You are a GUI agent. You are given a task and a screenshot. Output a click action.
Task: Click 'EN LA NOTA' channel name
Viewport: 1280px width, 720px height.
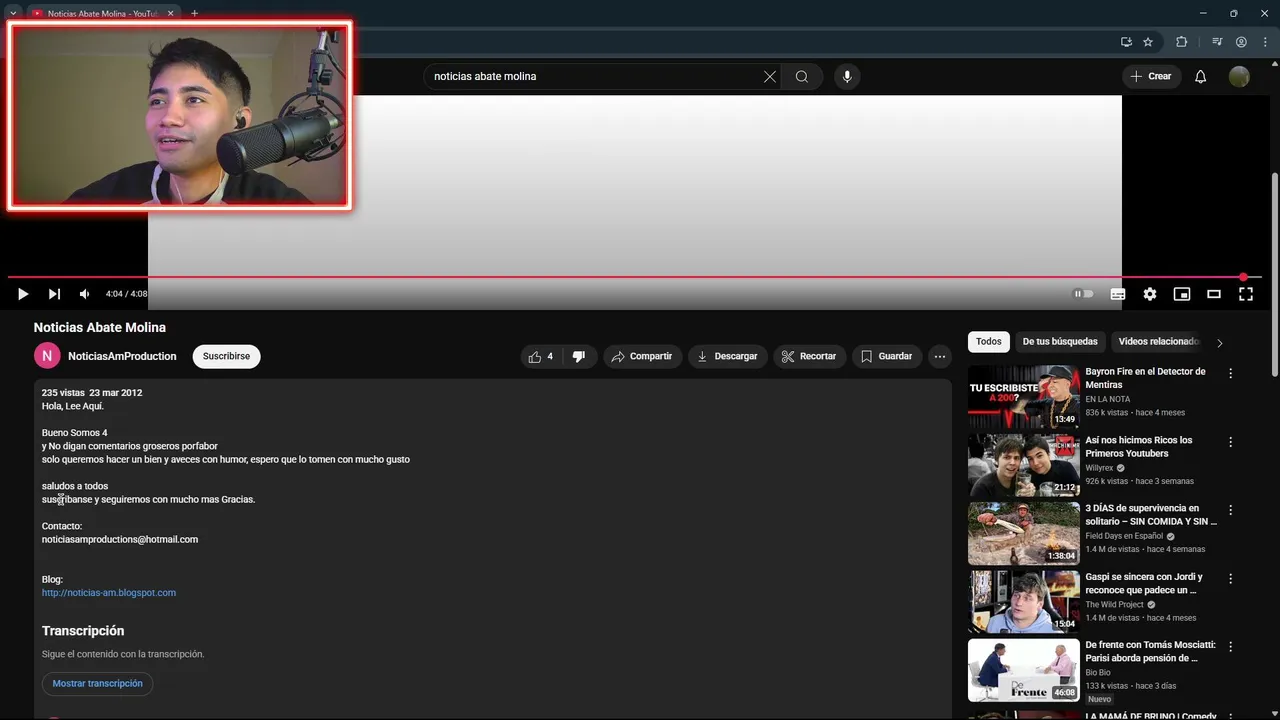tap(1109, 399)
